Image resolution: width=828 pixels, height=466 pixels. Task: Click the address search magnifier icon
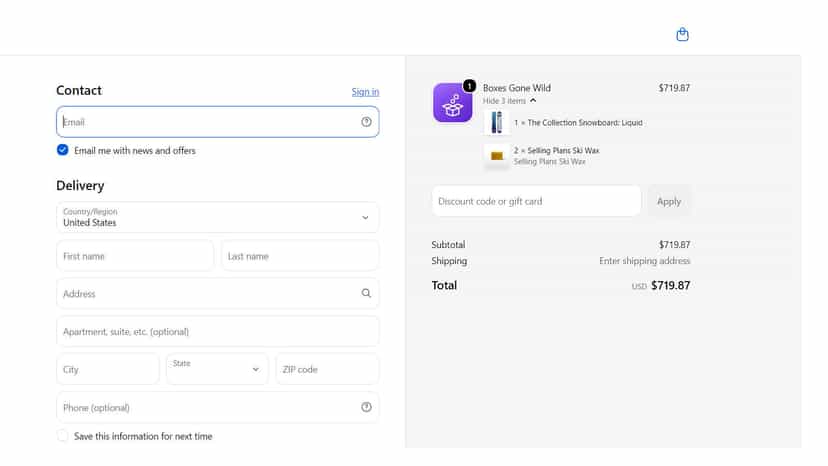366,293
